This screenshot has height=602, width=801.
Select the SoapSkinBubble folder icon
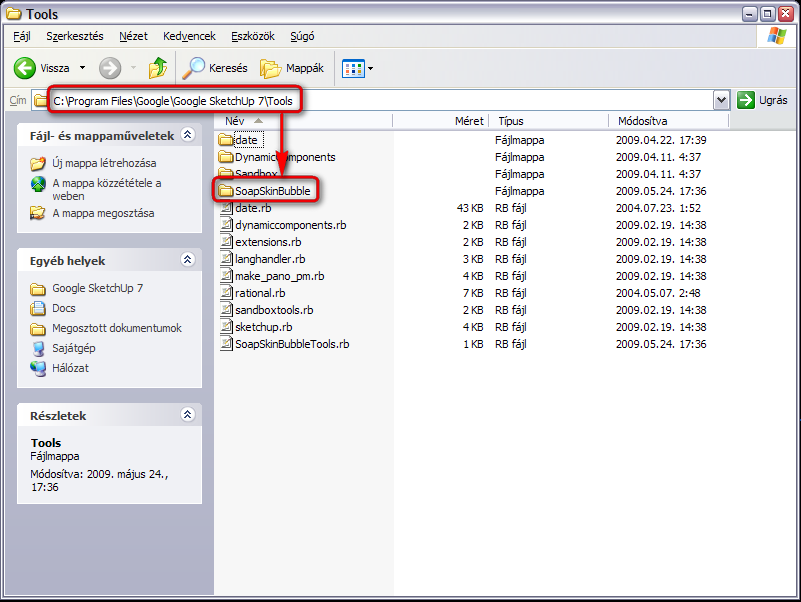click(225, 191)
